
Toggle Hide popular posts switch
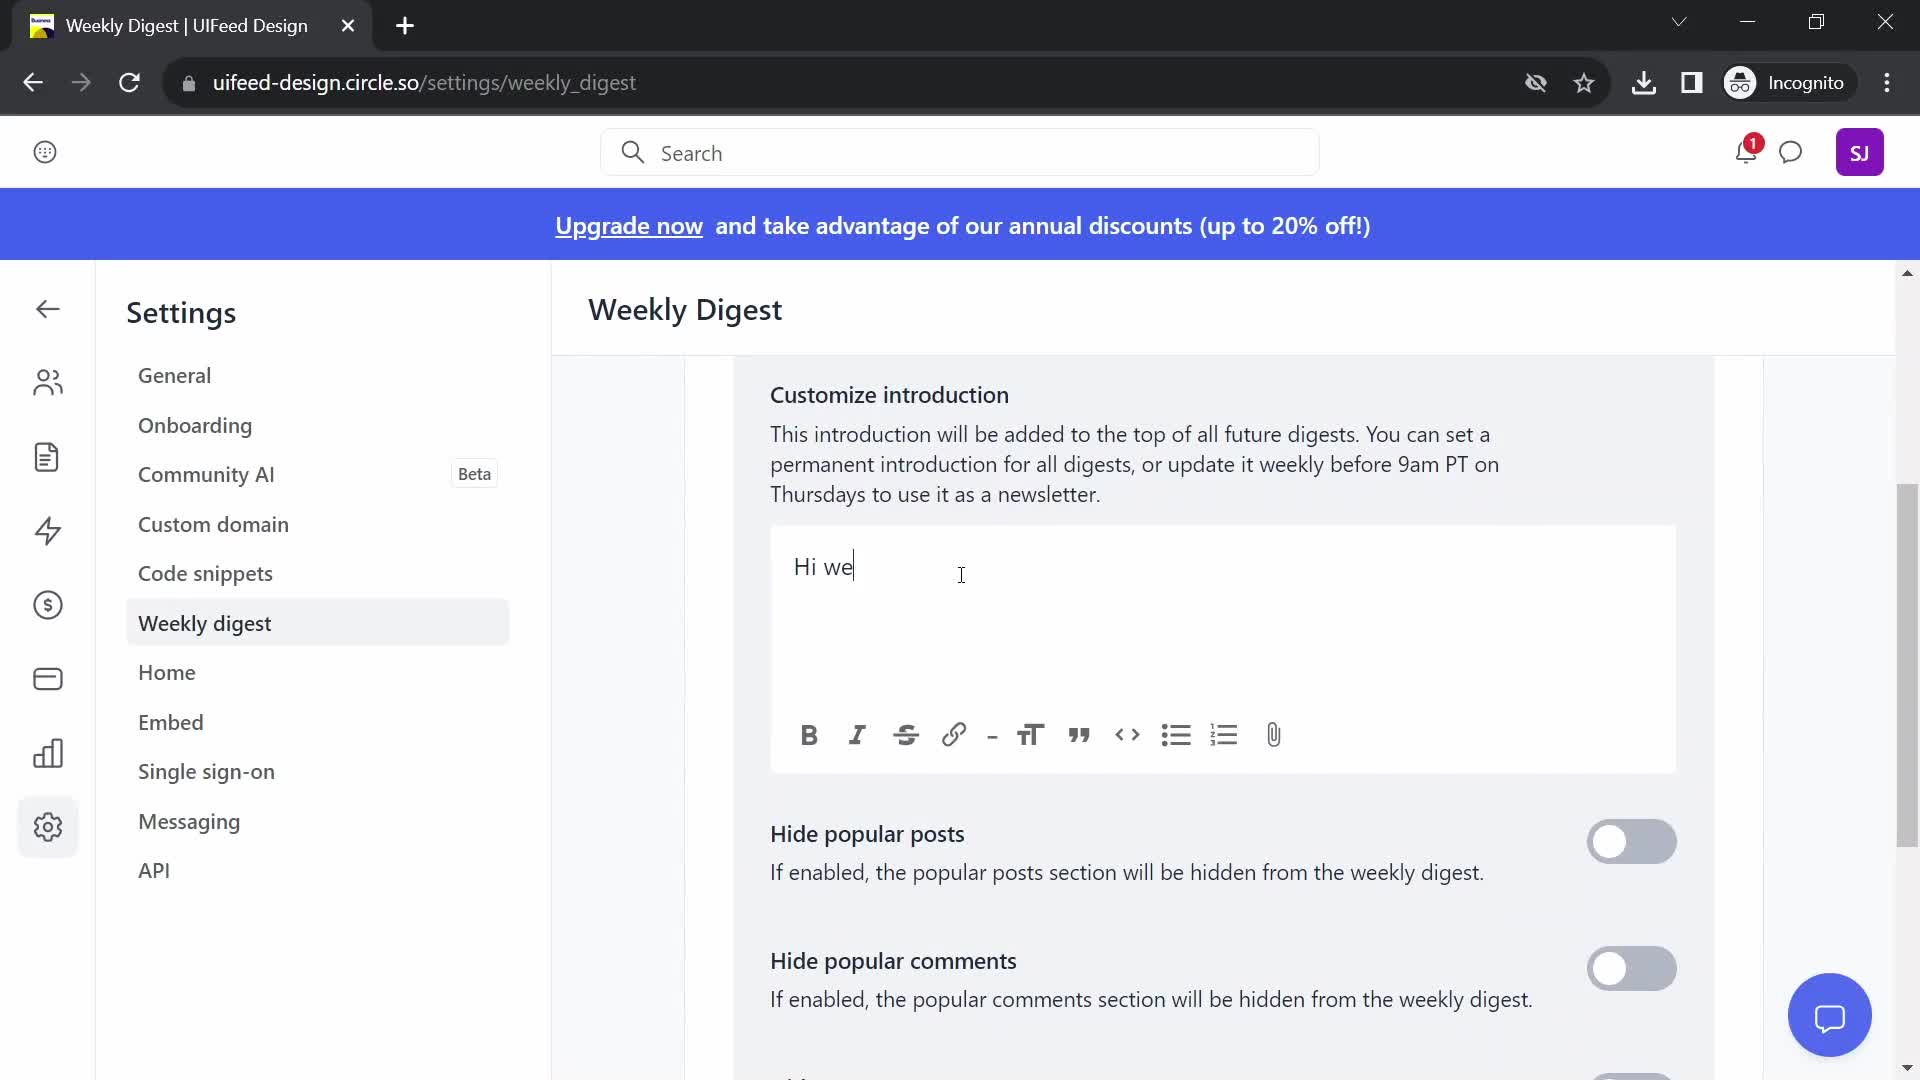coord(1633,841)
